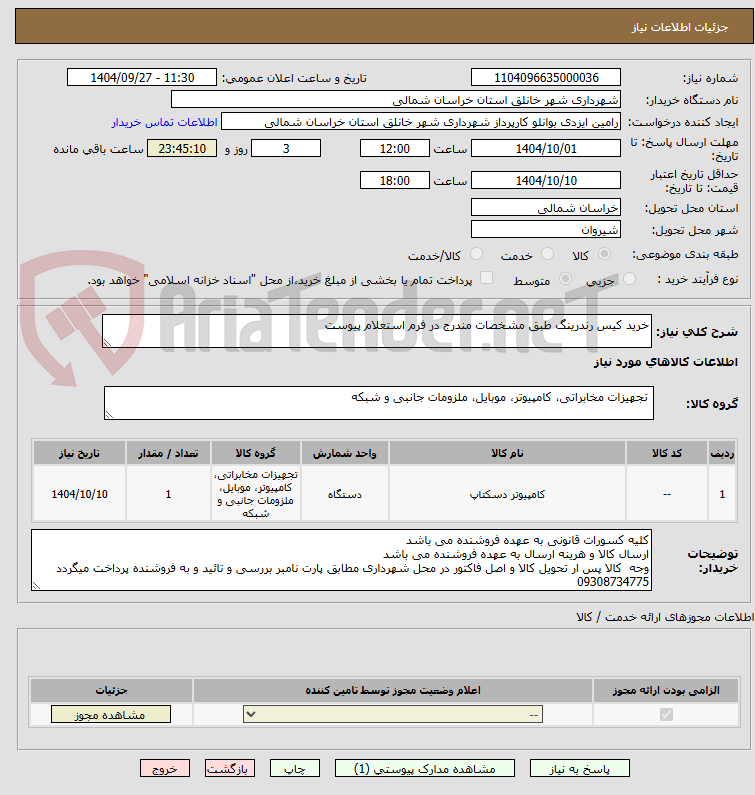Viewport: 755px width, 795px height.
Task: Toggle the اسناد خزانه اسلامی payment checkbox
Action: coord(486,278)
